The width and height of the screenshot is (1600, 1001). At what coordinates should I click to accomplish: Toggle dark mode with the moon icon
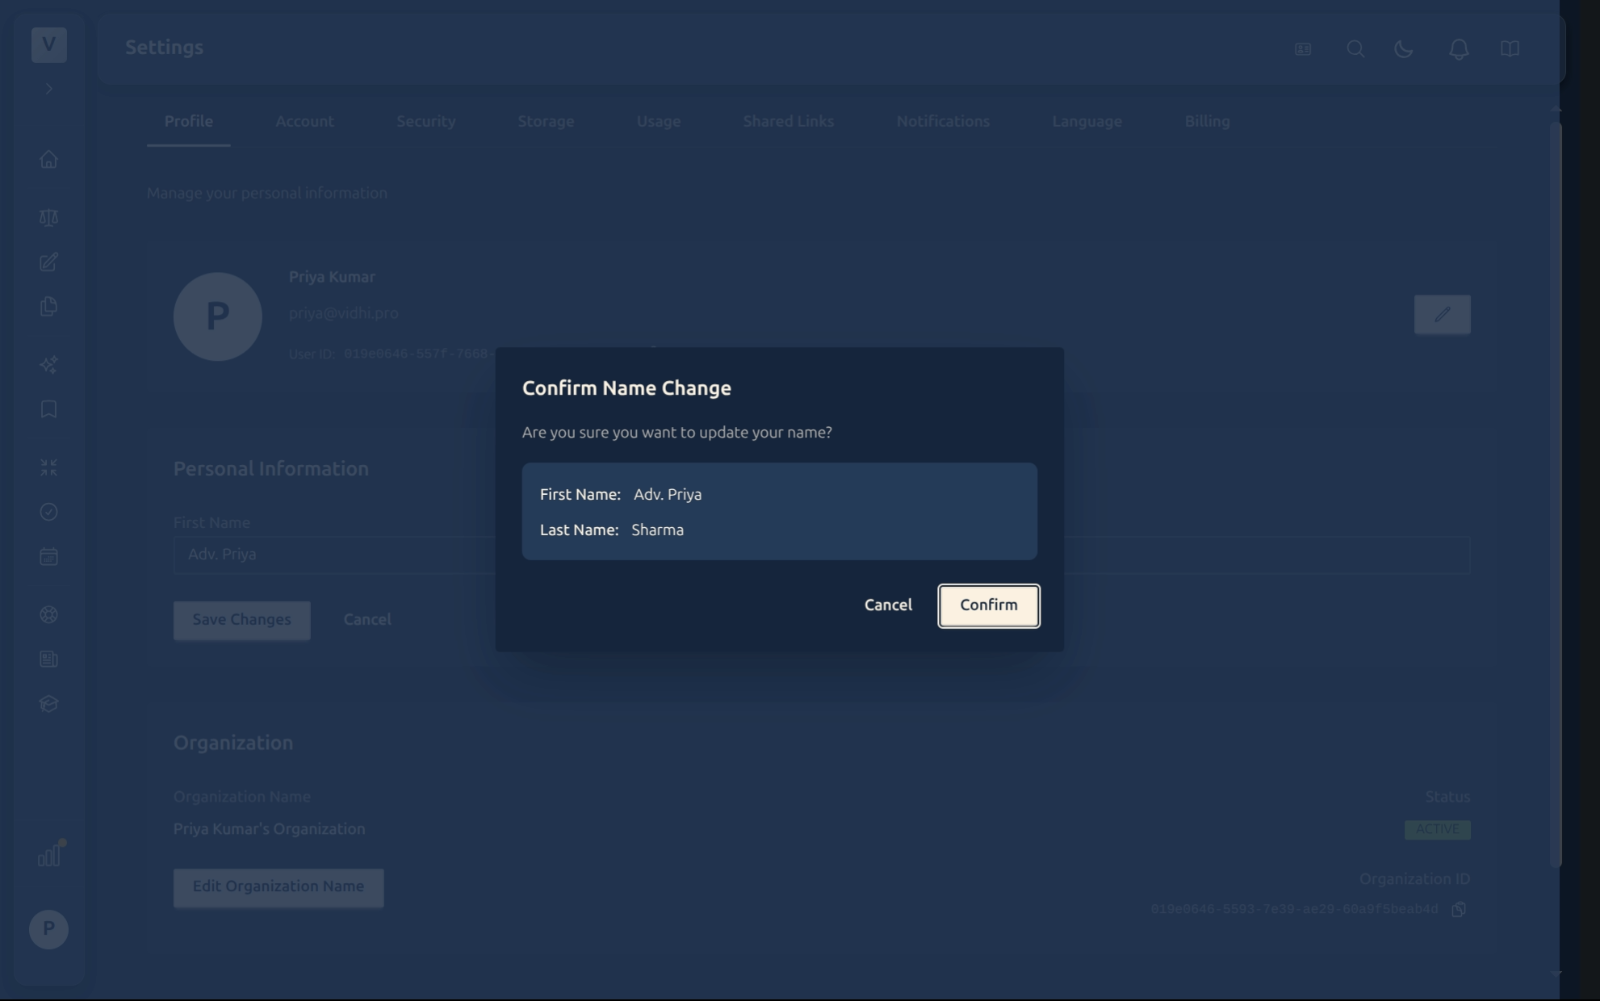point(1404,48)
